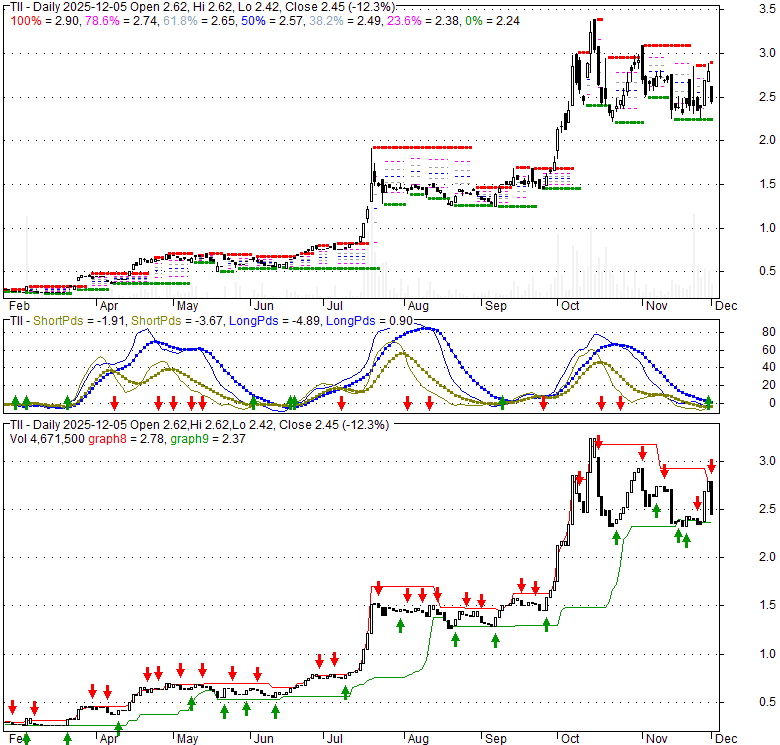Image resolution: width=780 pixels, height=745 pixels.
Task: Select the Dec month label under top chart
Action: pyautogui.click(x=726, y=306)
